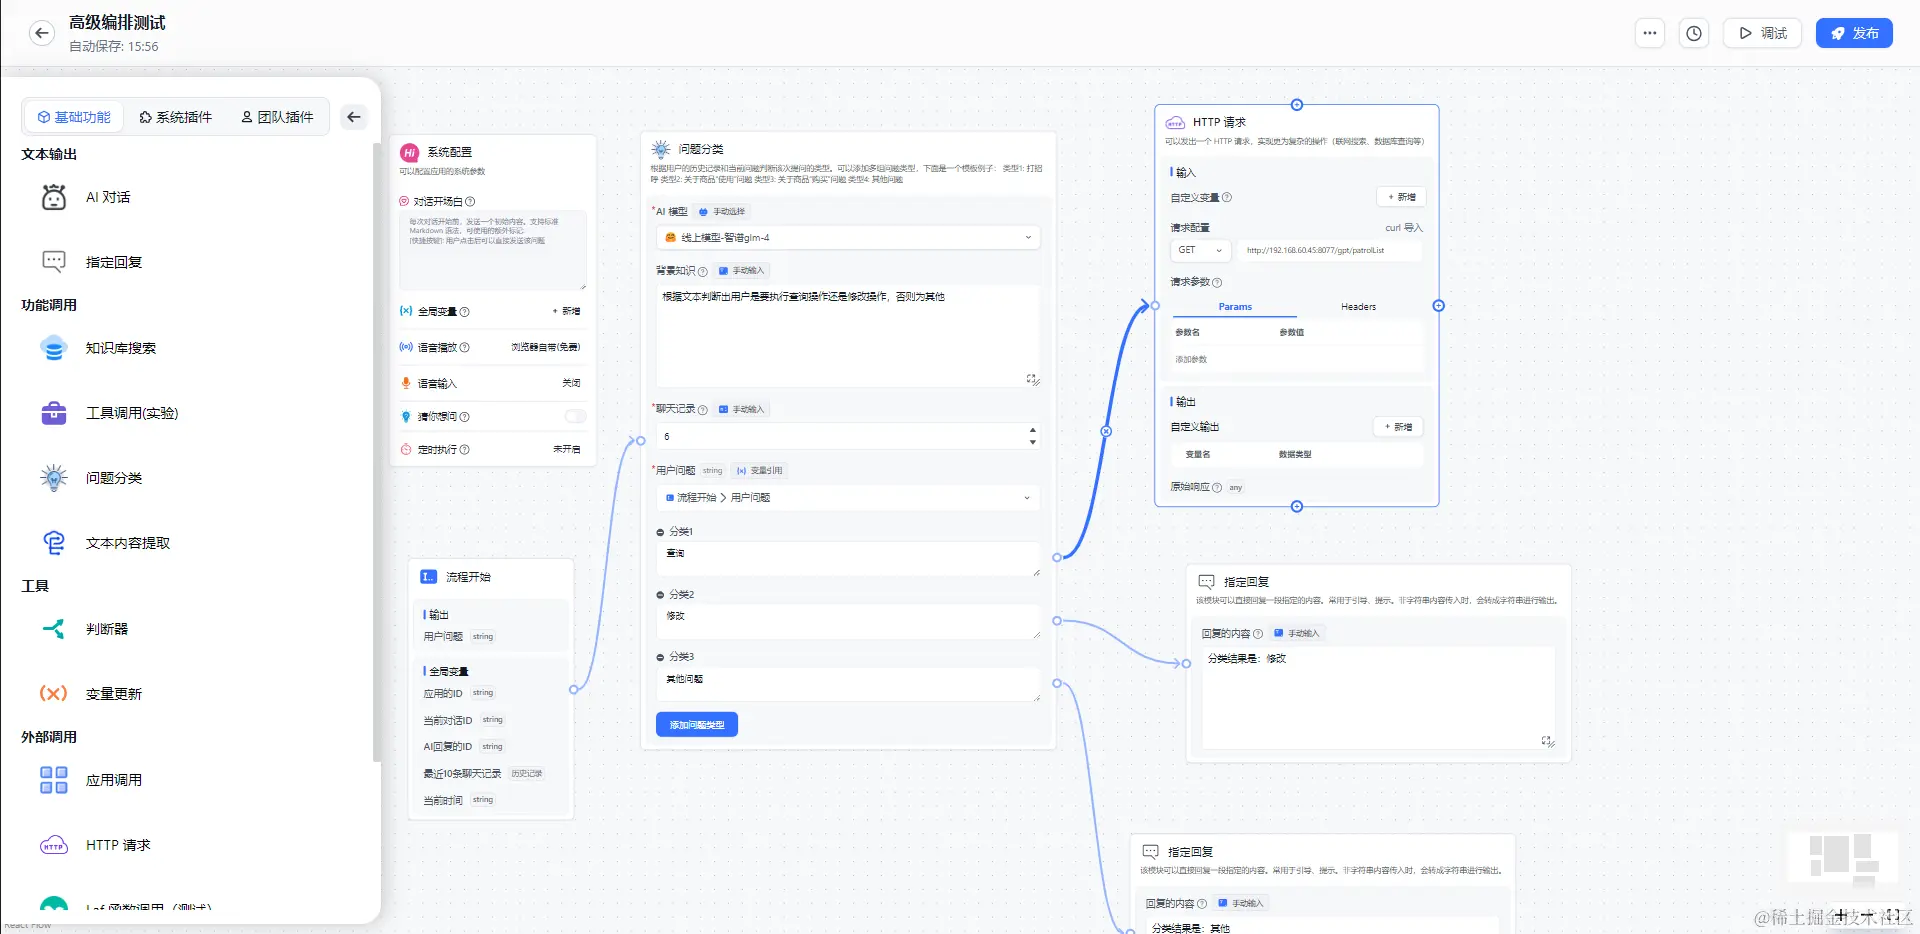1920x934 pixels.
Task: Expand the 背景知识 editor fullscreen icon
Action: tap(1032, 379)
